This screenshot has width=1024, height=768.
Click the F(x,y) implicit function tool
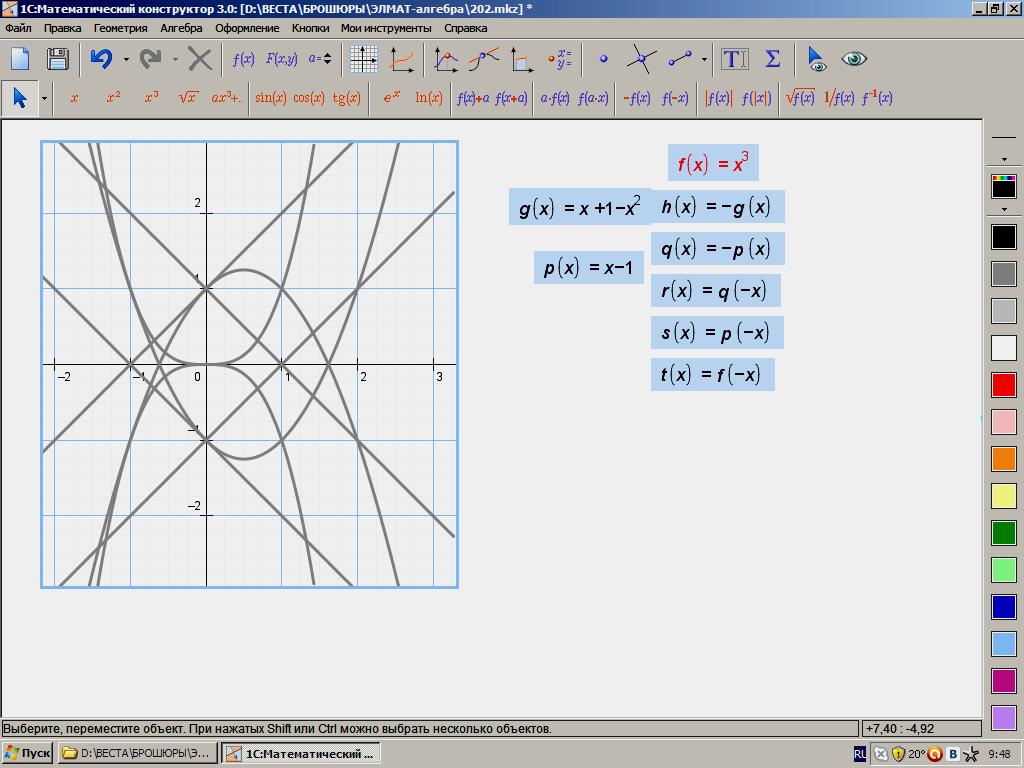281,59
